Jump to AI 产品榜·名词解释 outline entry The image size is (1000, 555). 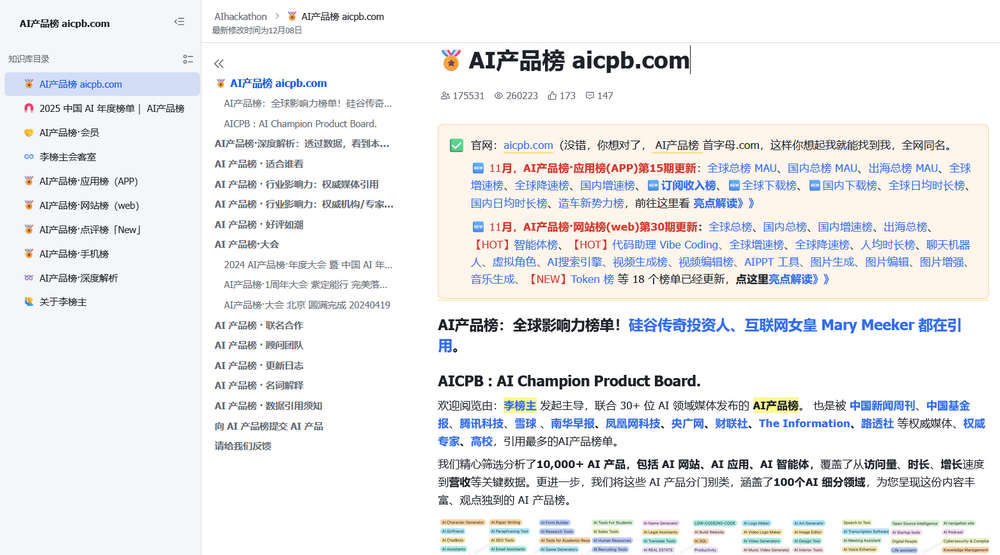coord(259,385)
